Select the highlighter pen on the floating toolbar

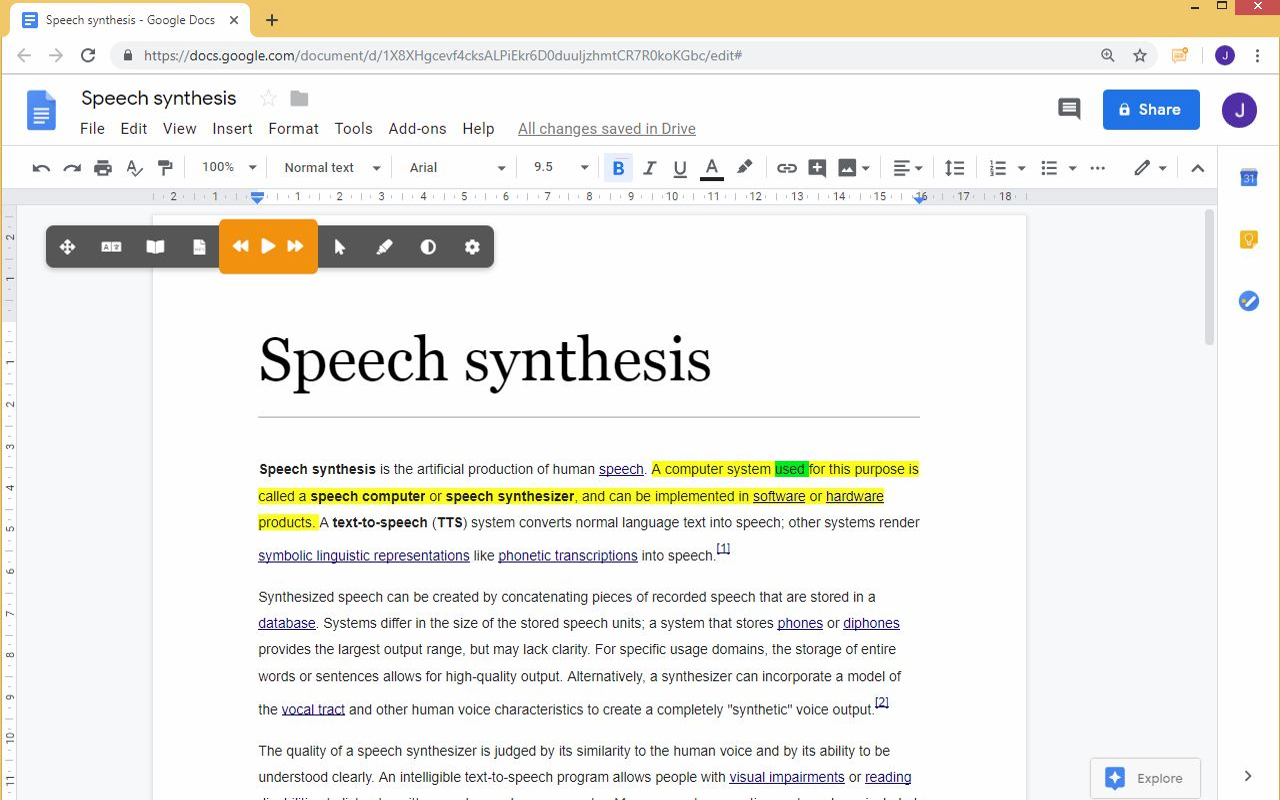coord(384,246)
